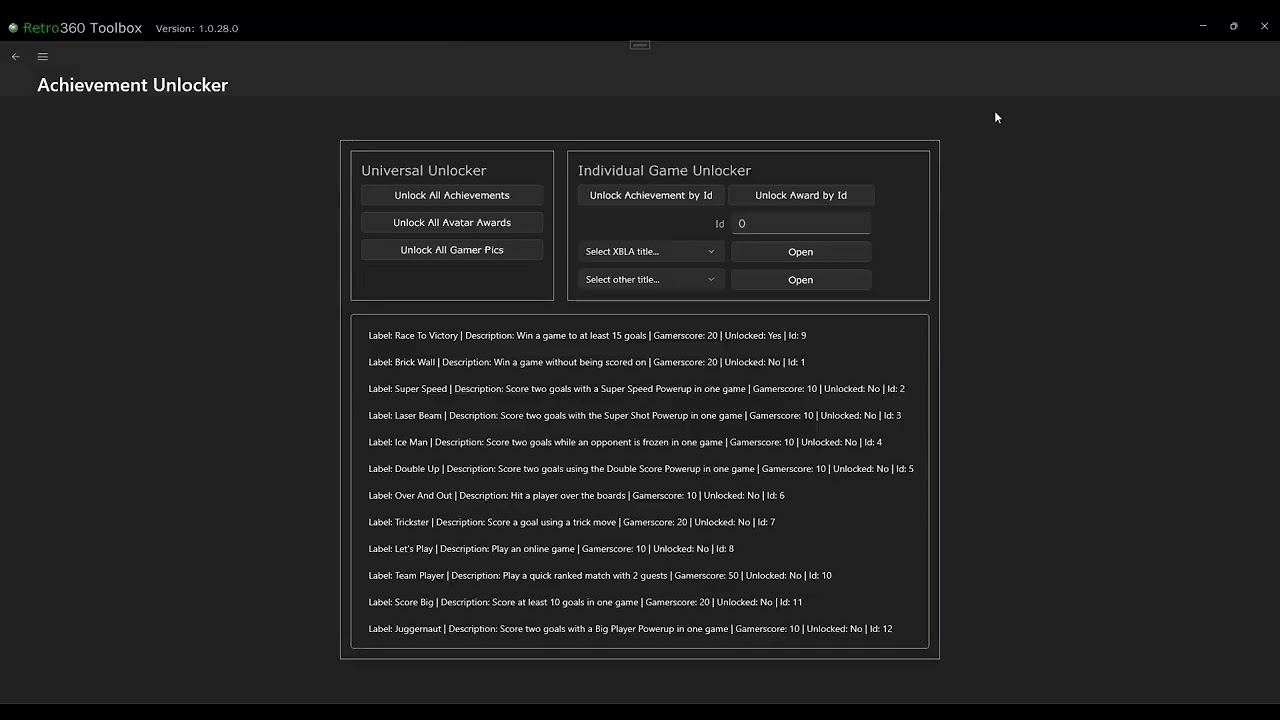Click the Retro360 Toolbox logo icon
Screen dimensions: 1280x720
(x=13, y=28)
